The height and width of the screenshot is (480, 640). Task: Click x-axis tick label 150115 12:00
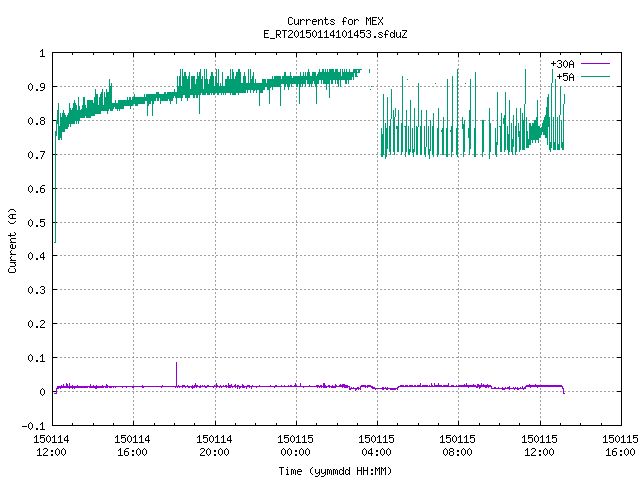point(539,446)
